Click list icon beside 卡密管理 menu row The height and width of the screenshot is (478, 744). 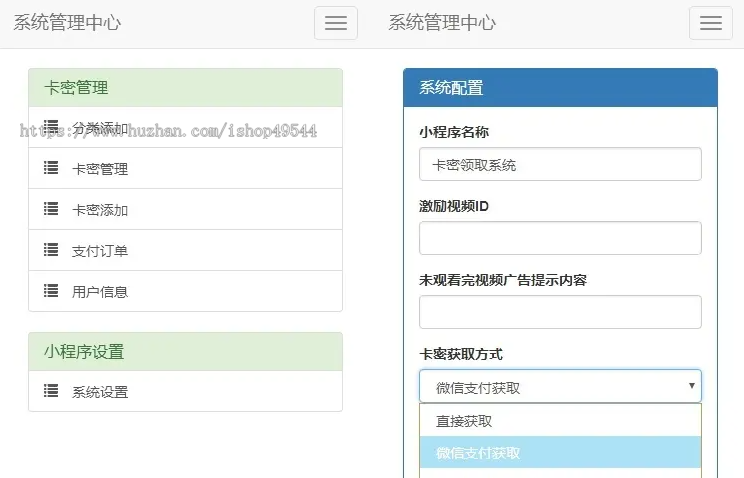point(51,168)
